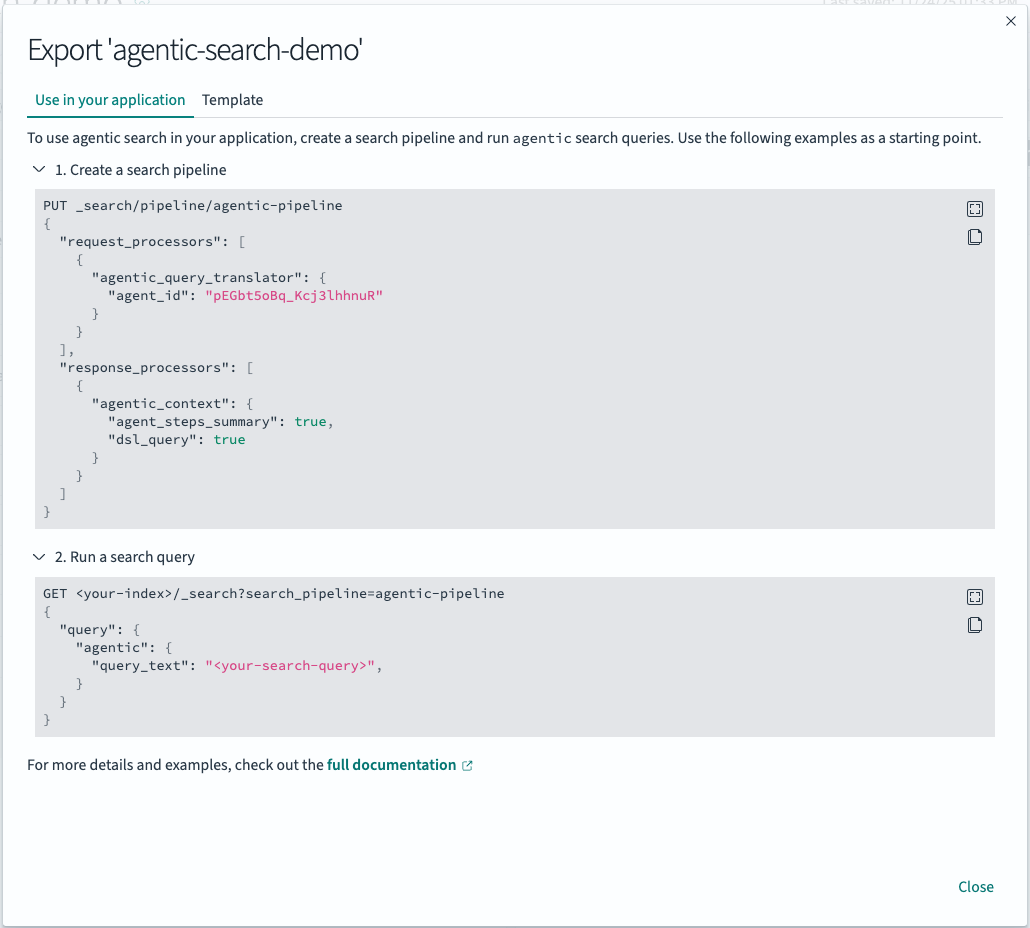Image resolution: width=1030 pixels, height=928 pixels.
Task: Open the full documentation link
Action: coord(392,764)
